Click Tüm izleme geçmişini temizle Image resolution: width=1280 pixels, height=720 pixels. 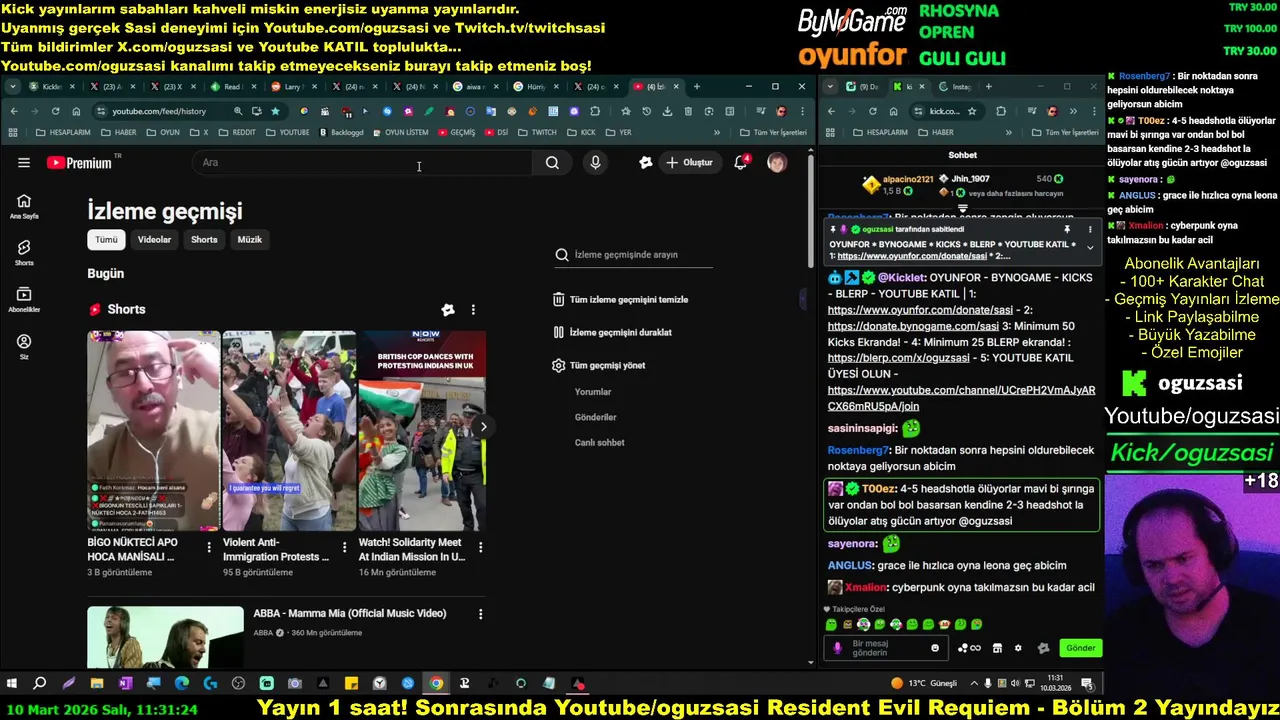620,299
